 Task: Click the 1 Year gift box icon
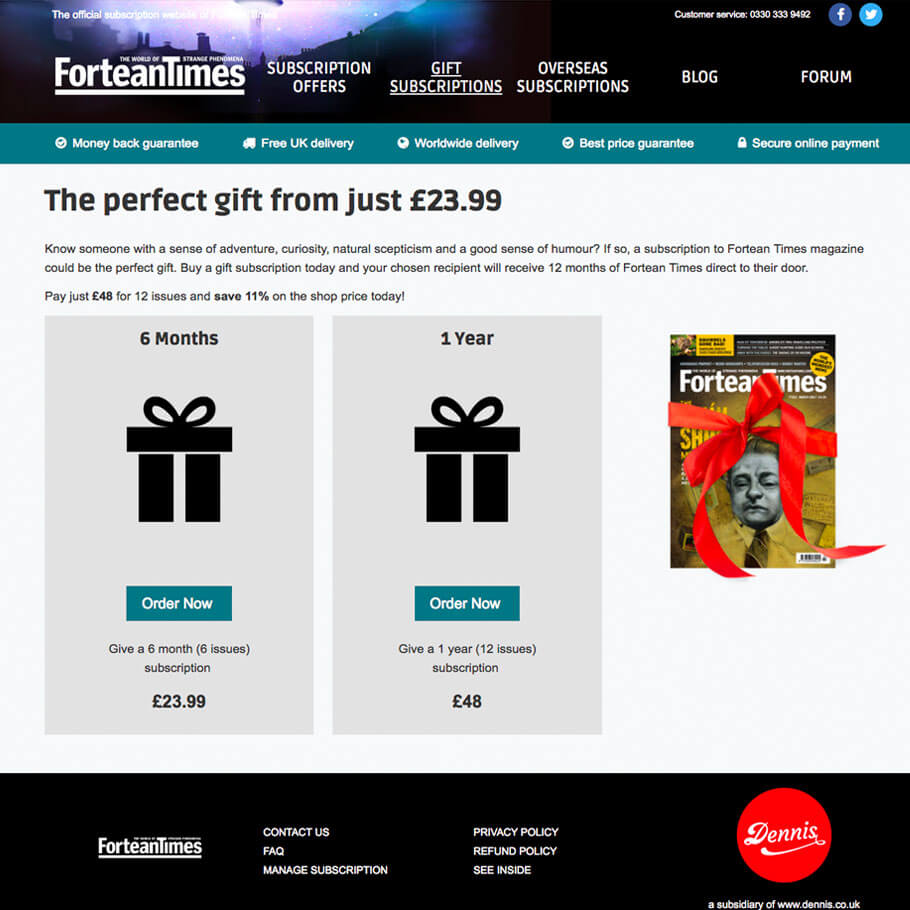[467, 459]
